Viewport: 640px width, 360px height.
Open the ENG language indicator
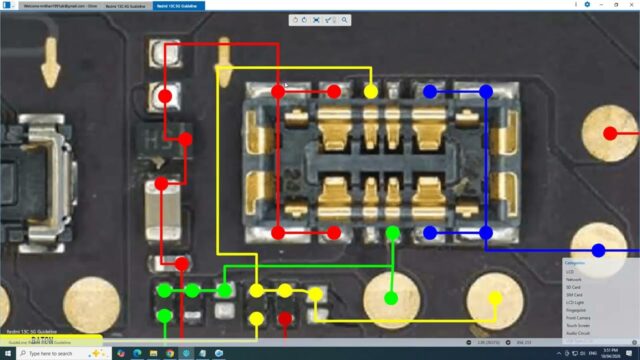(x=593, y=353)
